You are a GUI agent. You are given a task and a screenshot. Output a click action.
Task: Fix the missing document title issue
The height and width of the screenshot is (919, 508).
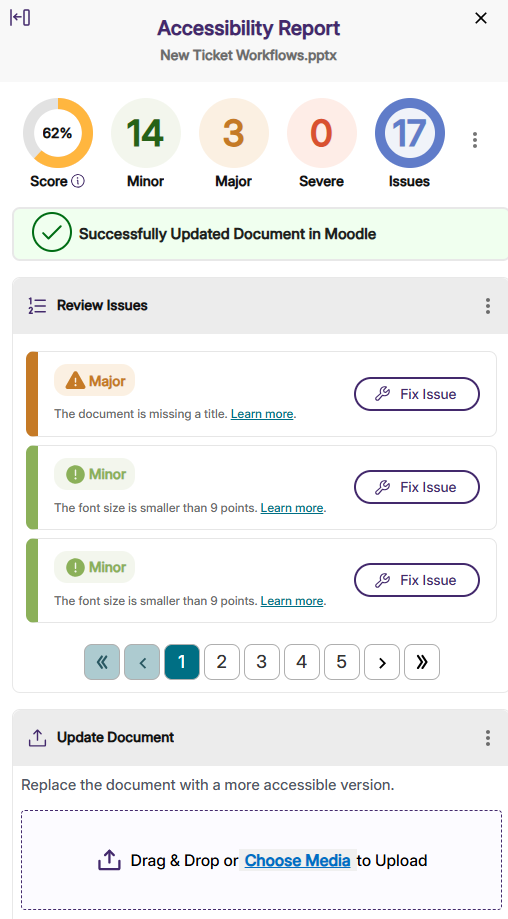click(x=417, y=394)
